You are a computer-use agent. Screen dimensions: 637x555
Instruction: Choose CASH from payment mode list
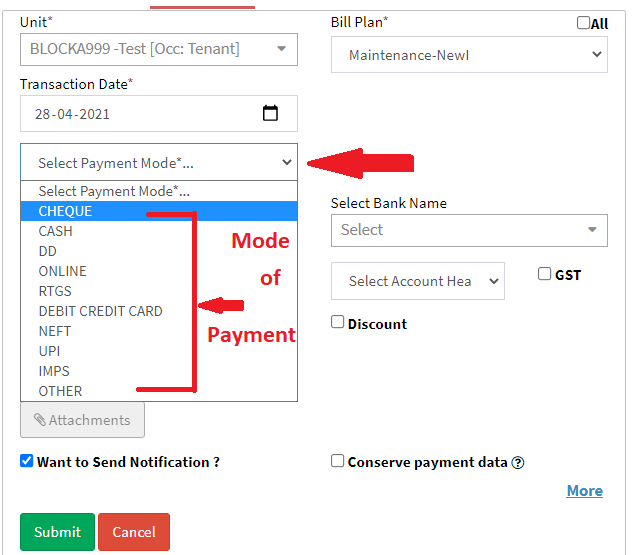click(x=56, y=231)
